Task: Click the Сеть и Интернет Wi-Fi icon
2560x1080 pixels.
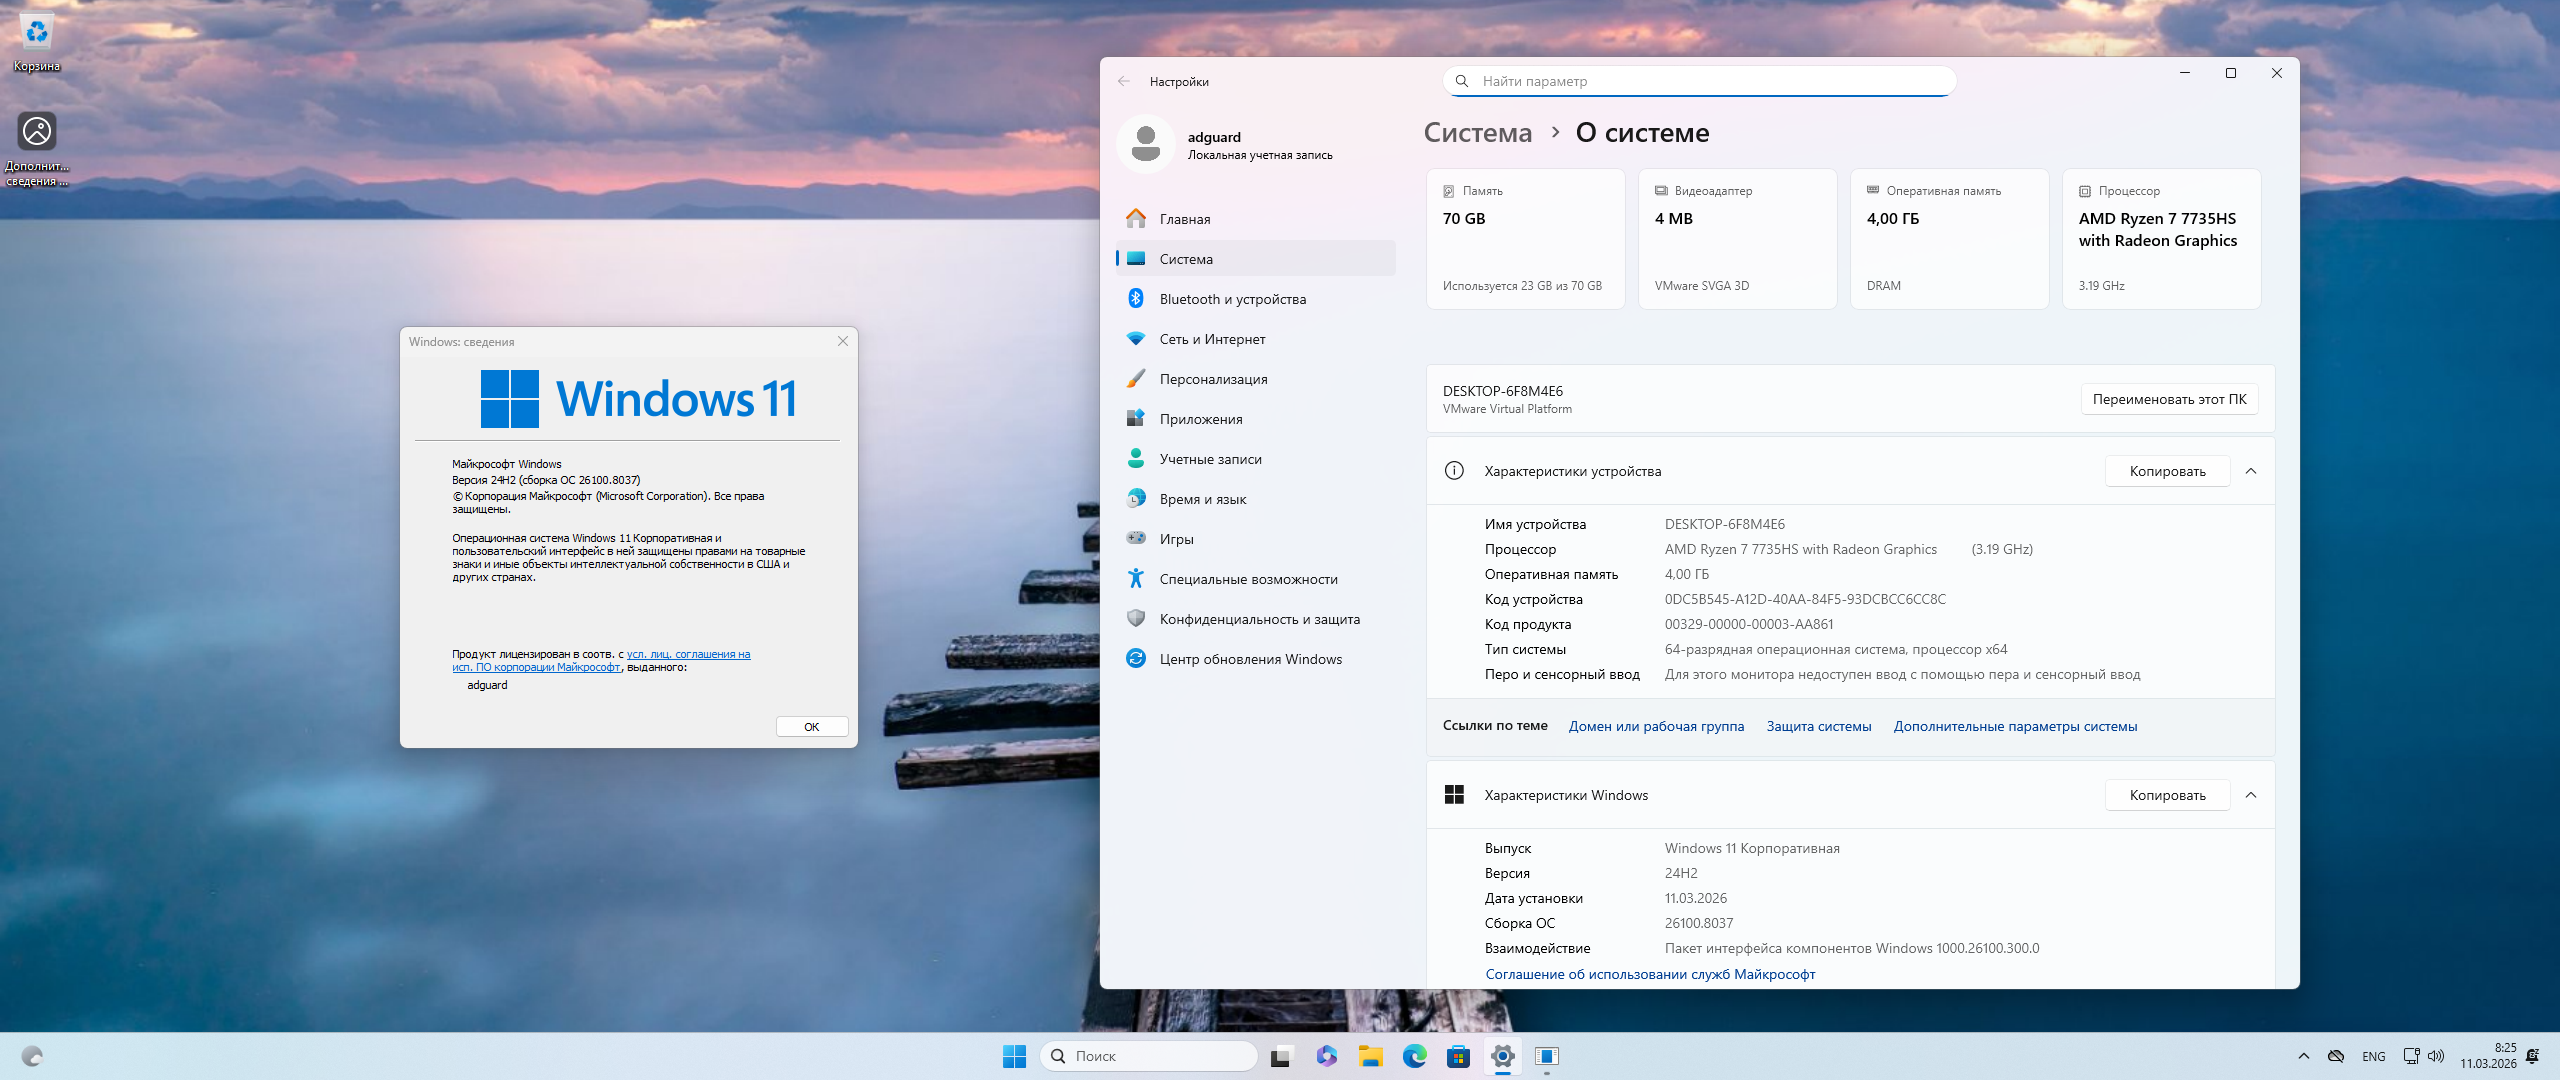Action: click(x=1136, y=339)
